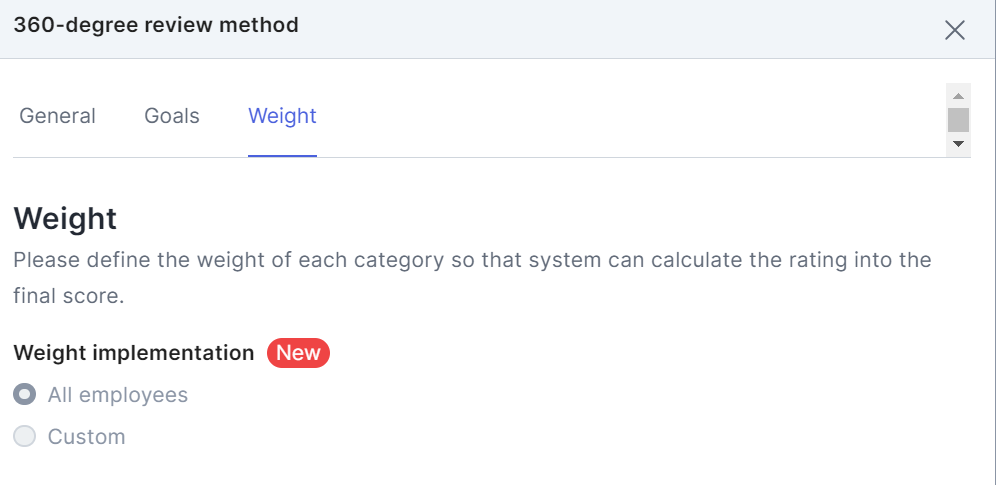This screenshot has height=485, width=996.
Task: Select the Weight tab
Action: [x=282, y=116]
